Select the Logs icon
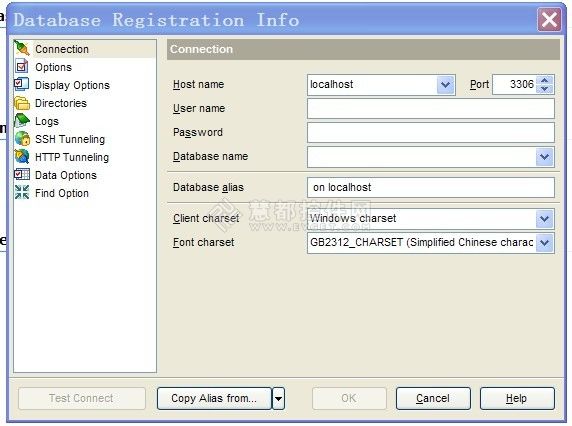Viewport: 572px width, 426px height. point(22,120)
